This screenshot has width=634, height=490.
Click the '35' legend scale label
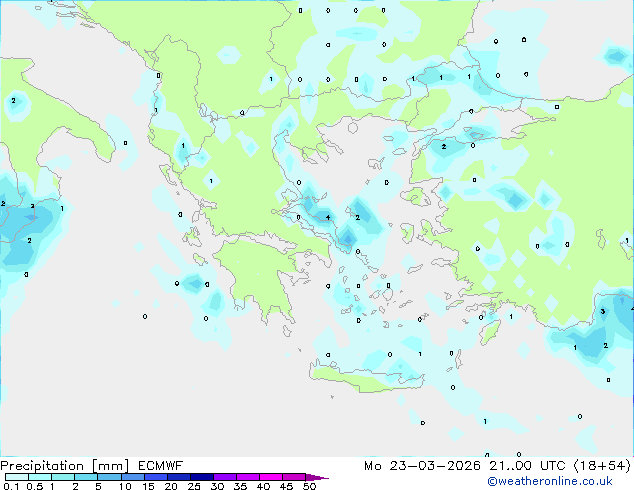(x=240, y=486)
